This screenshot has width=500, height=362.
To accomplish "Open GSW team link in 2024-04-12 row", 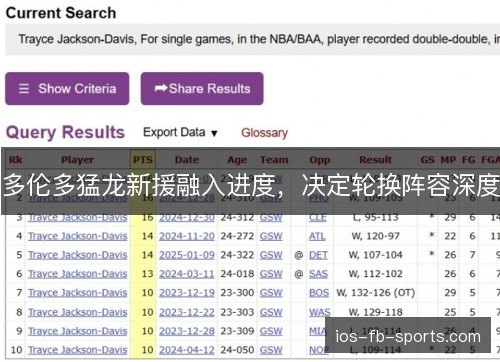I will coord(271,350).
